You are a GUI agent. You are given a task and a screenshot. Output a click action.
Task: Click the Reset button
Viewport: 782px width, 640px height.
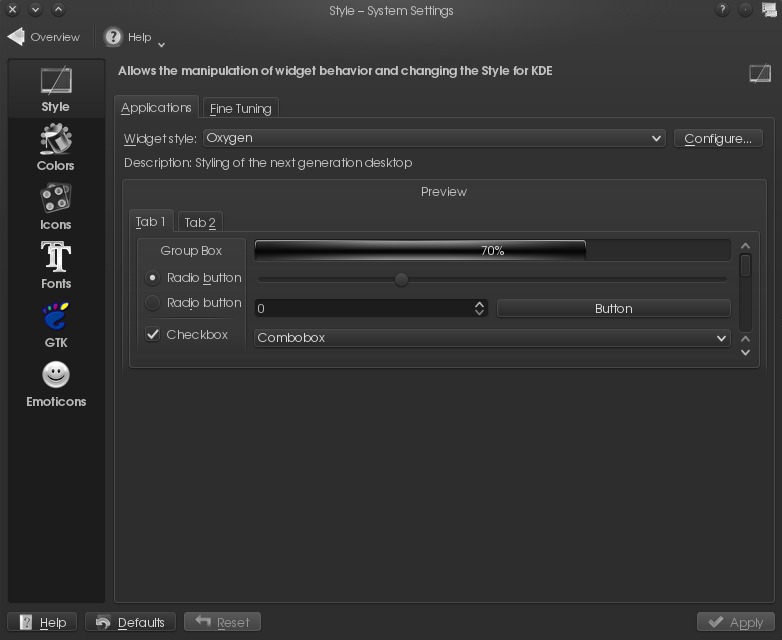(x=222, y=622)
